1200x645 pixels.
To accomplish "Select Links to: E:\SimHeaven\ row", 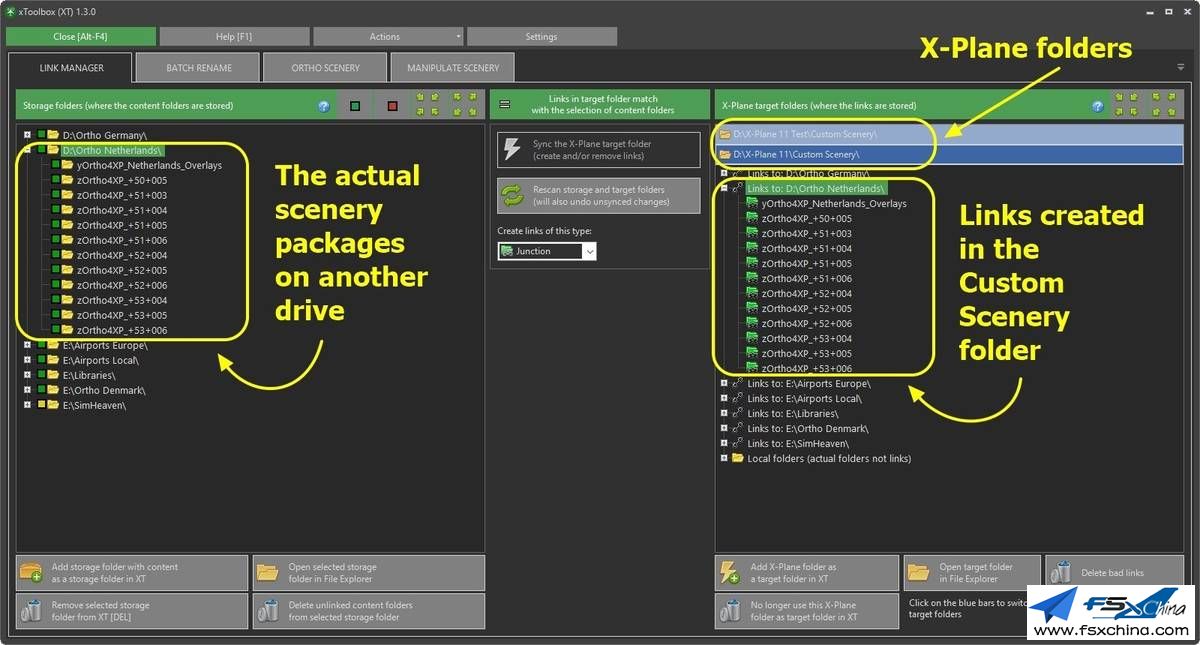I will tap(798, 443).
